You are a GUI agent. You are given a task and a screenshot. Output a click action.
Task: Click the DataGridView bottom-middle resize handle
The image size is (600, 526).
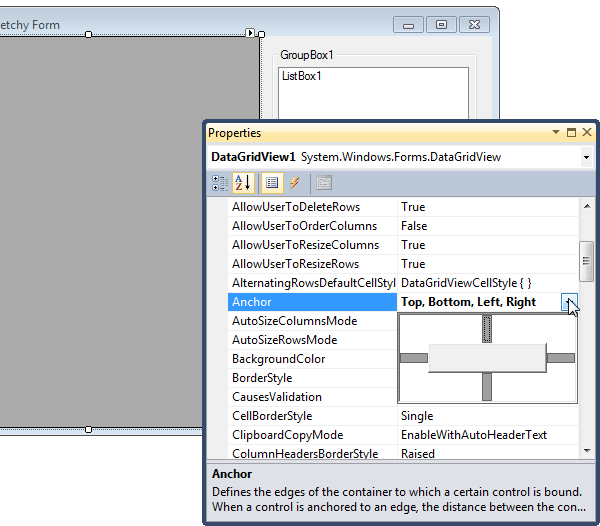(88, 430)
